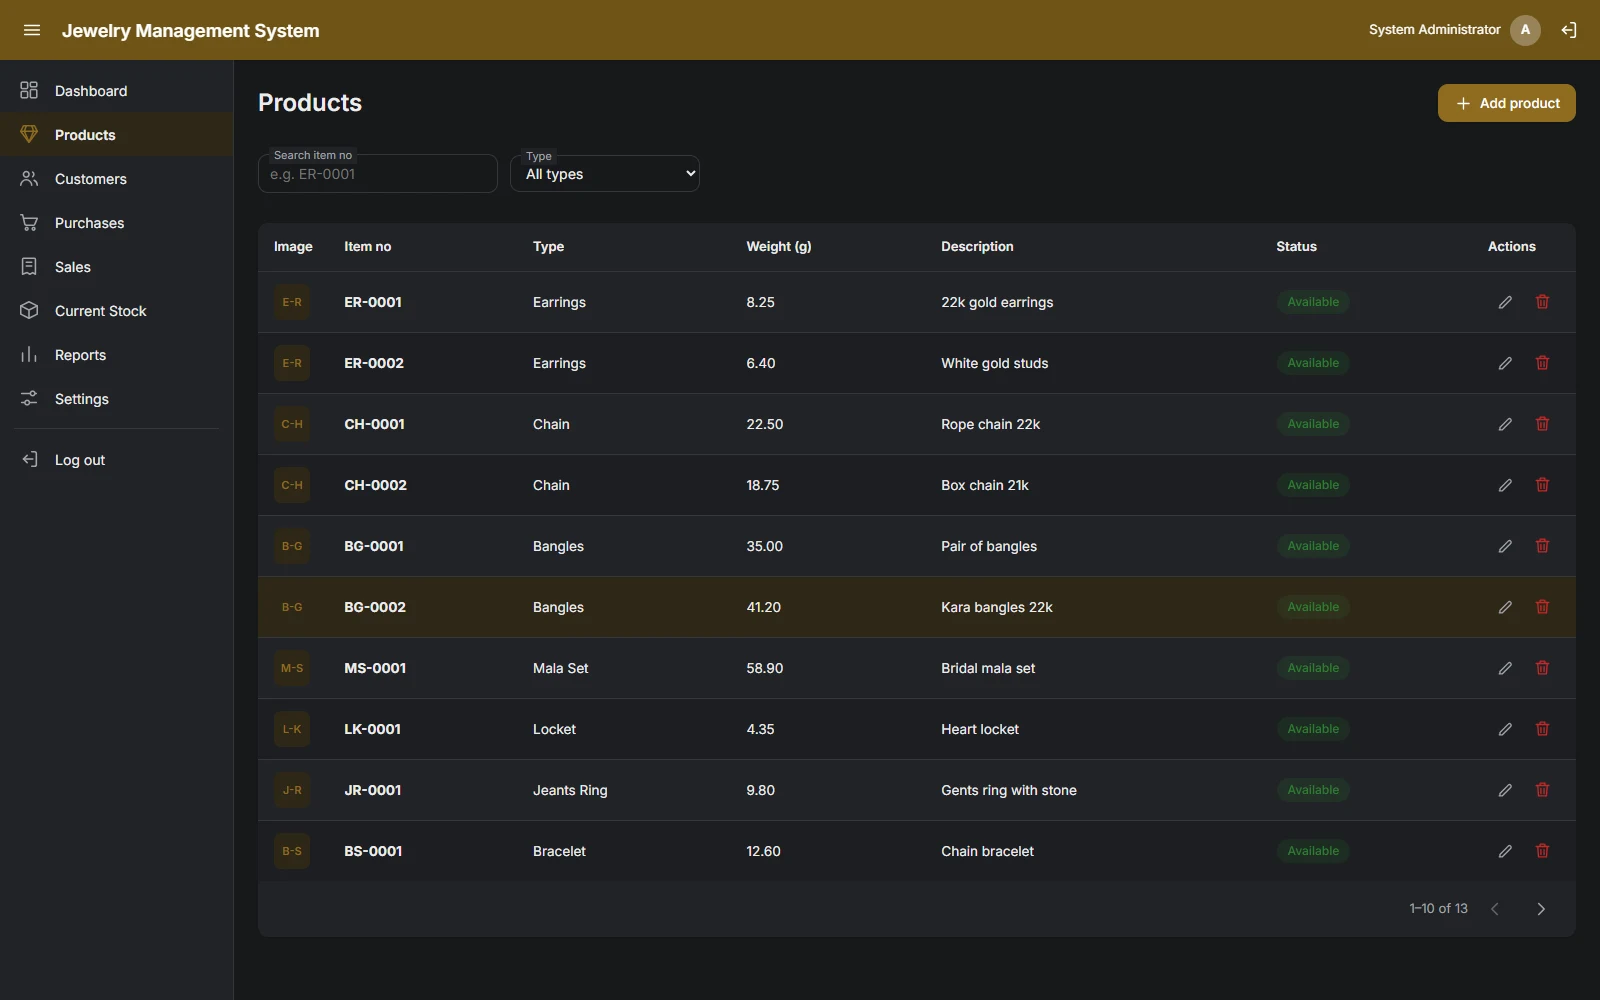Screen dimensions: 1600x1000
Task: Open Sales in the sidebar
Action: [116, 267]
